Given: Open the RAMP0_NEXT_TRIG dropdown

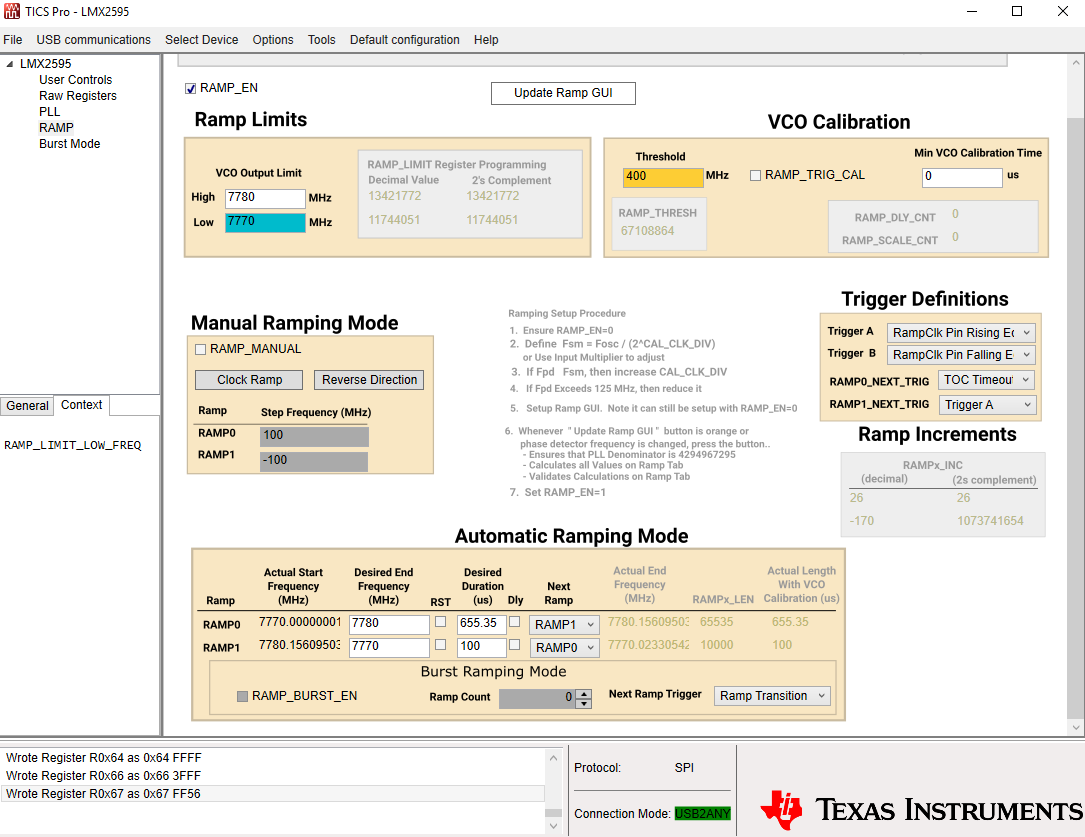Looking at the screenshot, I should click(x=986, y=380).
